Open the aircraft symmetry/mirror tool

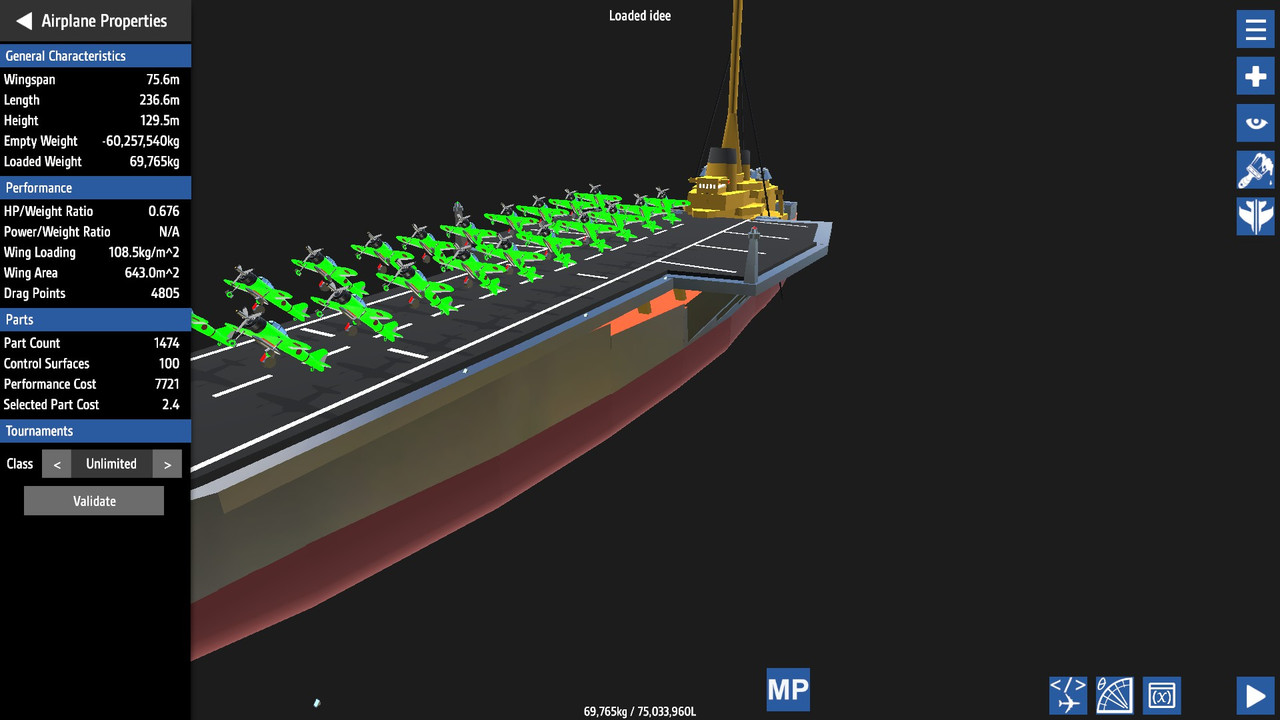(x=1255, y=216)
